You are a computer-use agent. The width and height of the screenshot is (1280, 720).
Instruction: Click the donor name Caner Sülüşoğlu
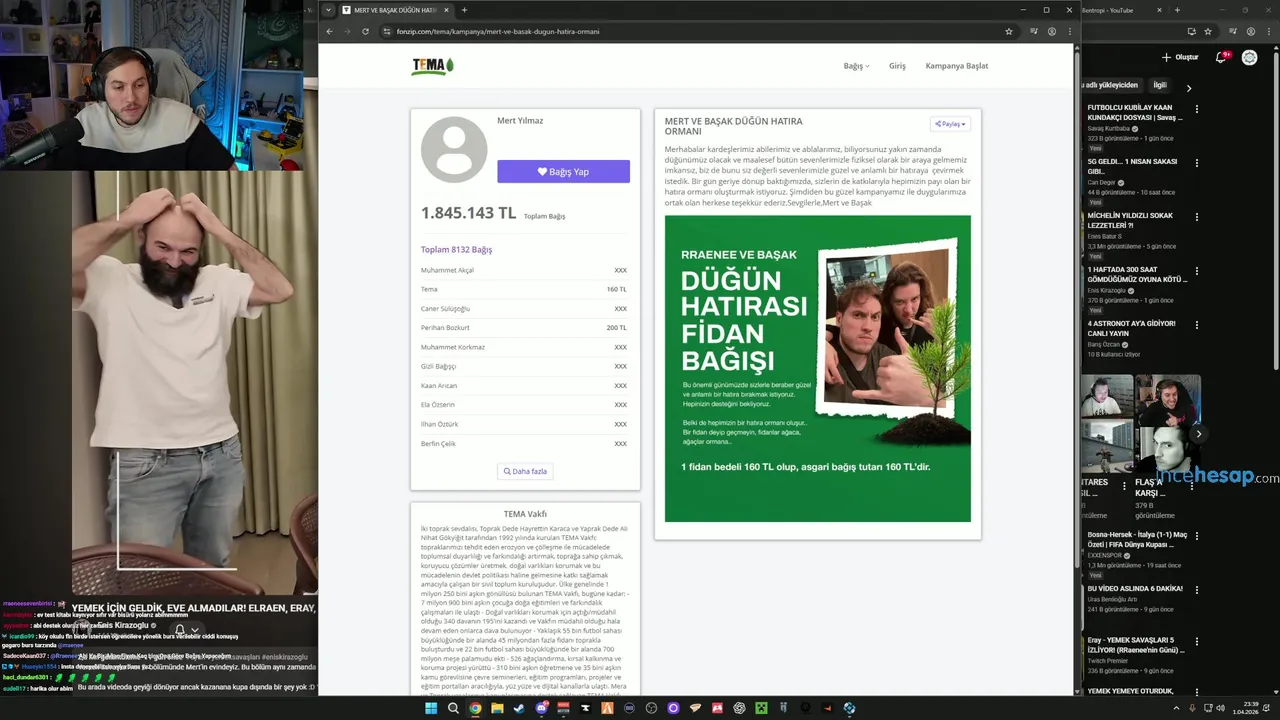pos(445,309)
